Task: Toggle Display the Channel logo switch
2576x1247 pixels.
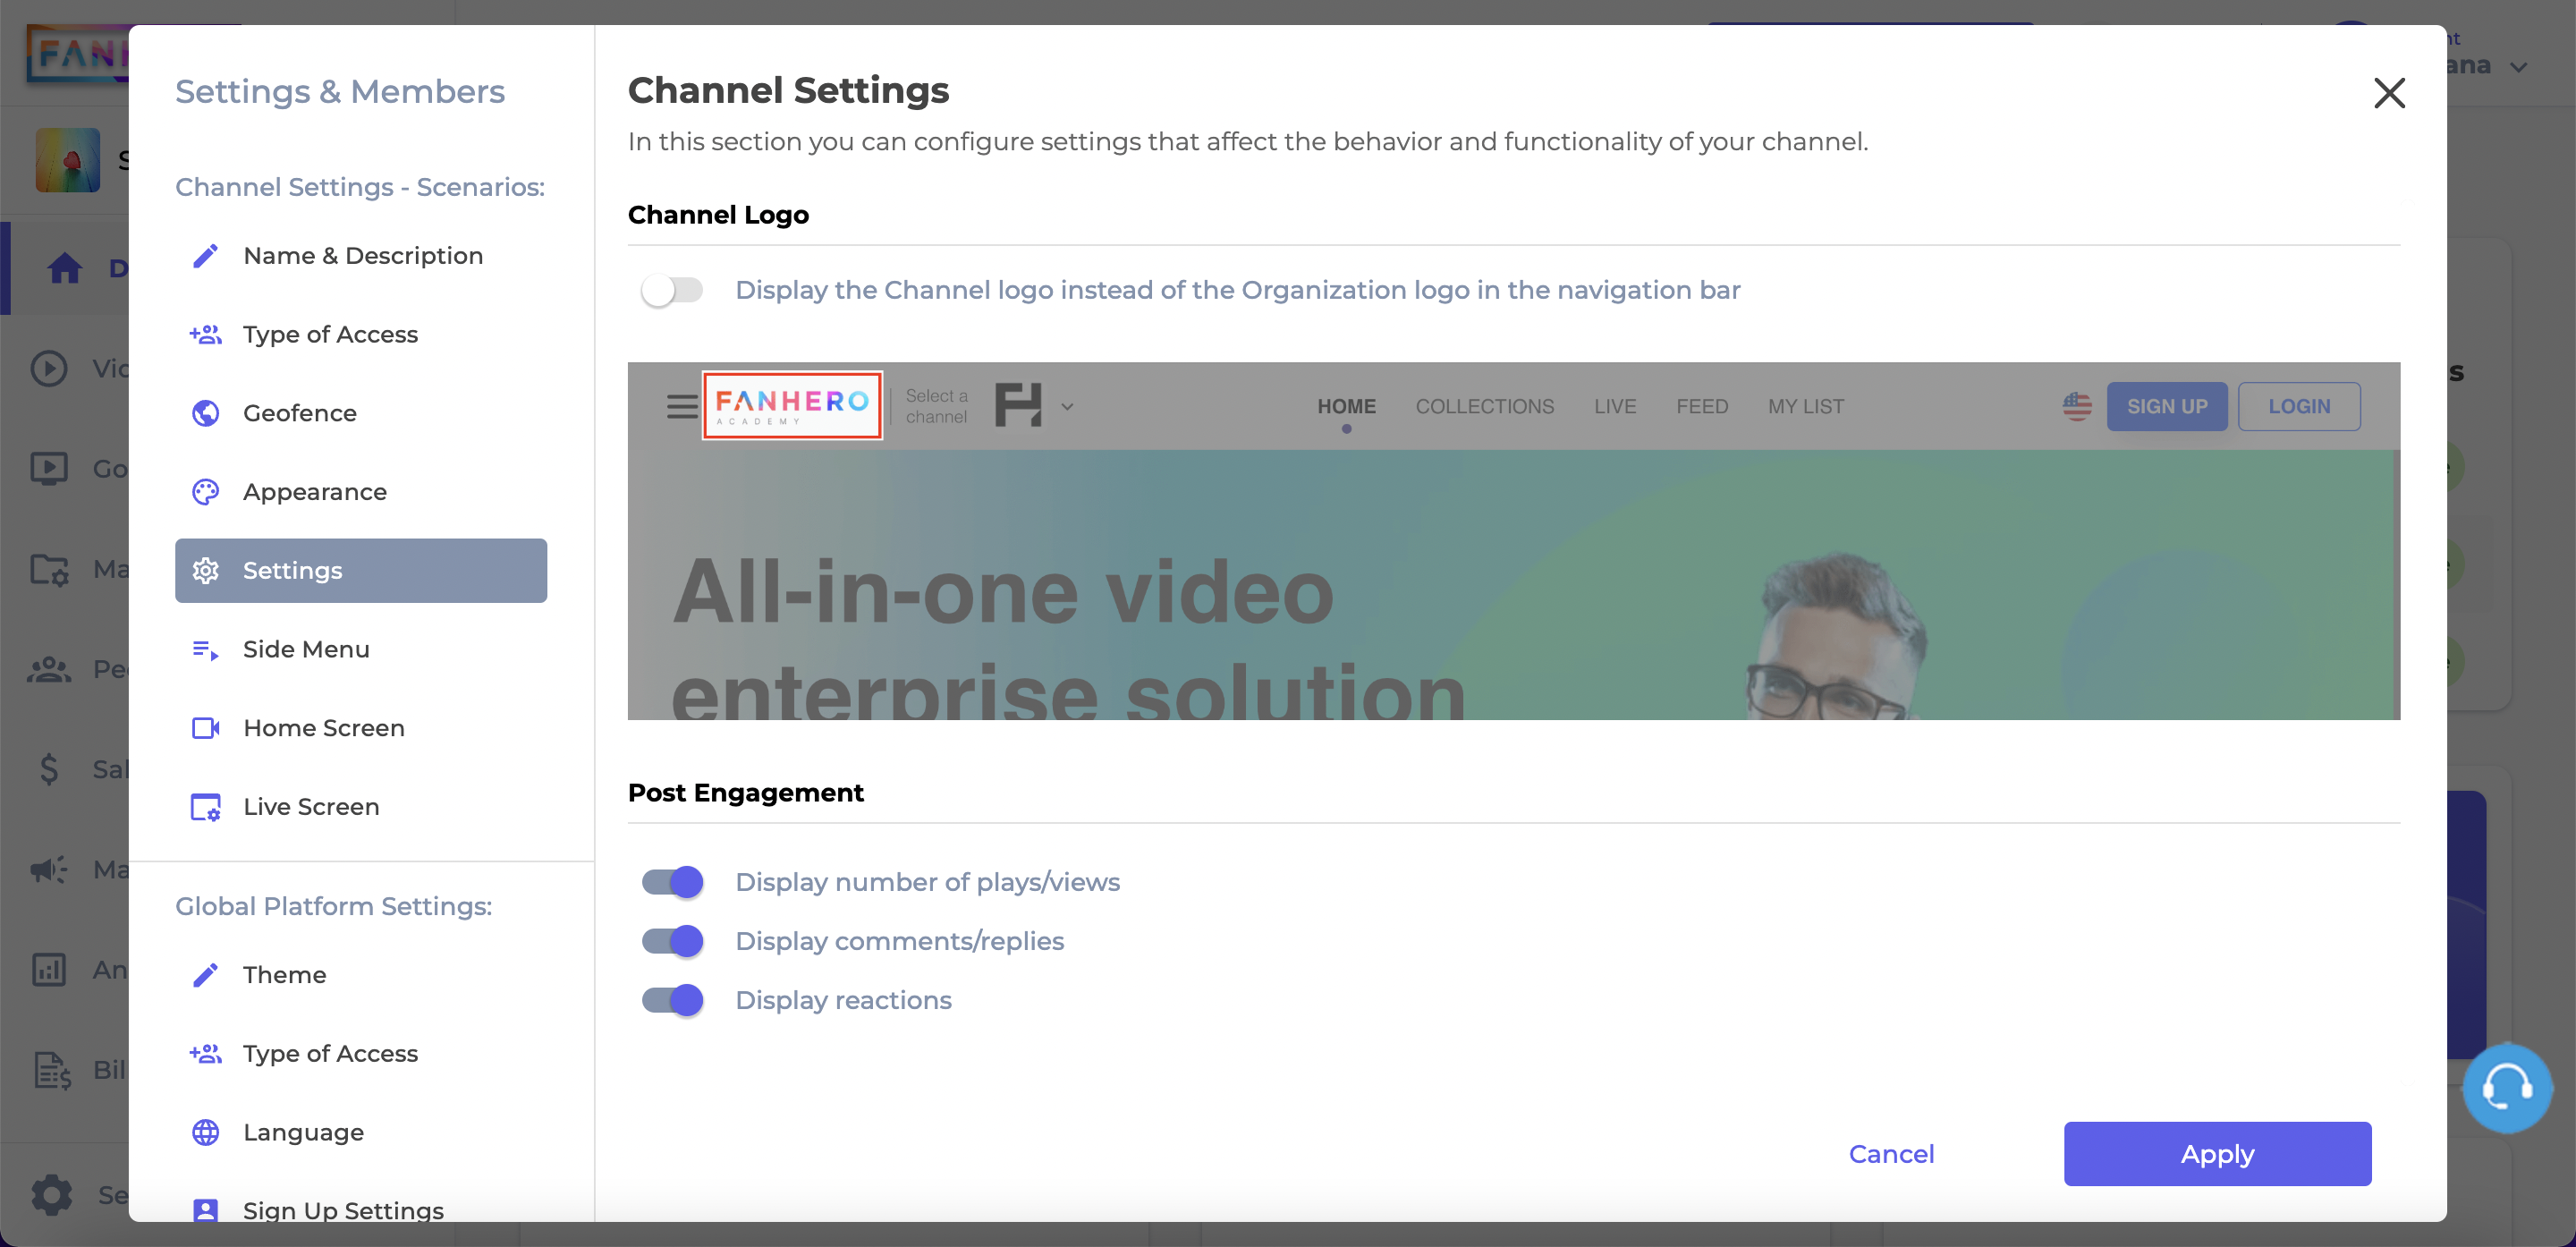Action: point(670,289)
